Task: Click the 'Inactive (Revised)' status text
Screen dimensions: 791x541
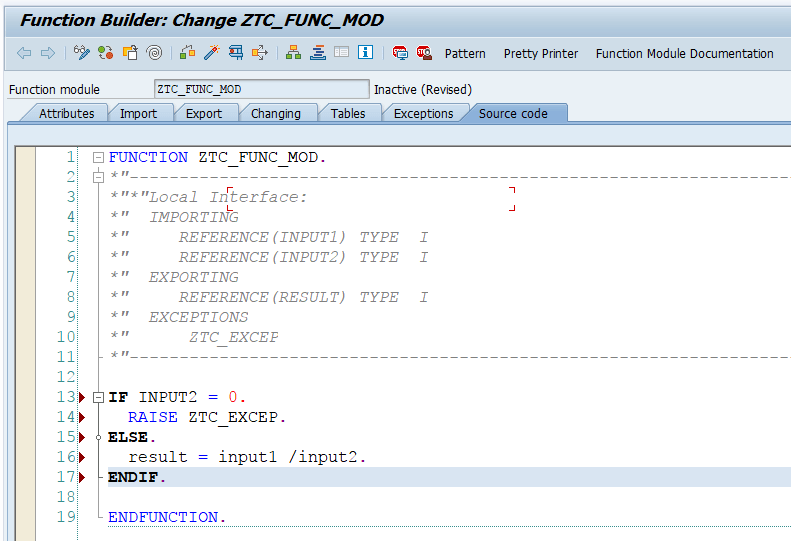Action: click(423, 90)
